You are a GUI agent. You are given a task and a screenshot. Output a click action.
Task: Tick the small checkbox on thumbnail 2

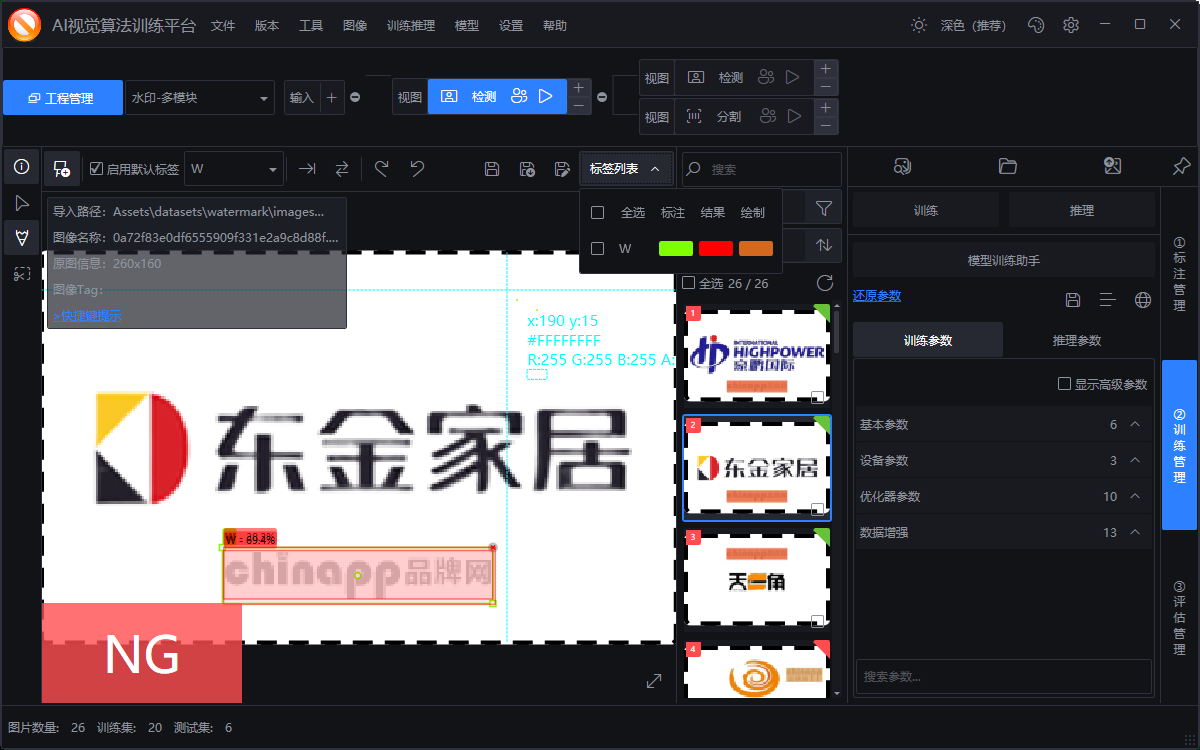click(x=817, y=508)
